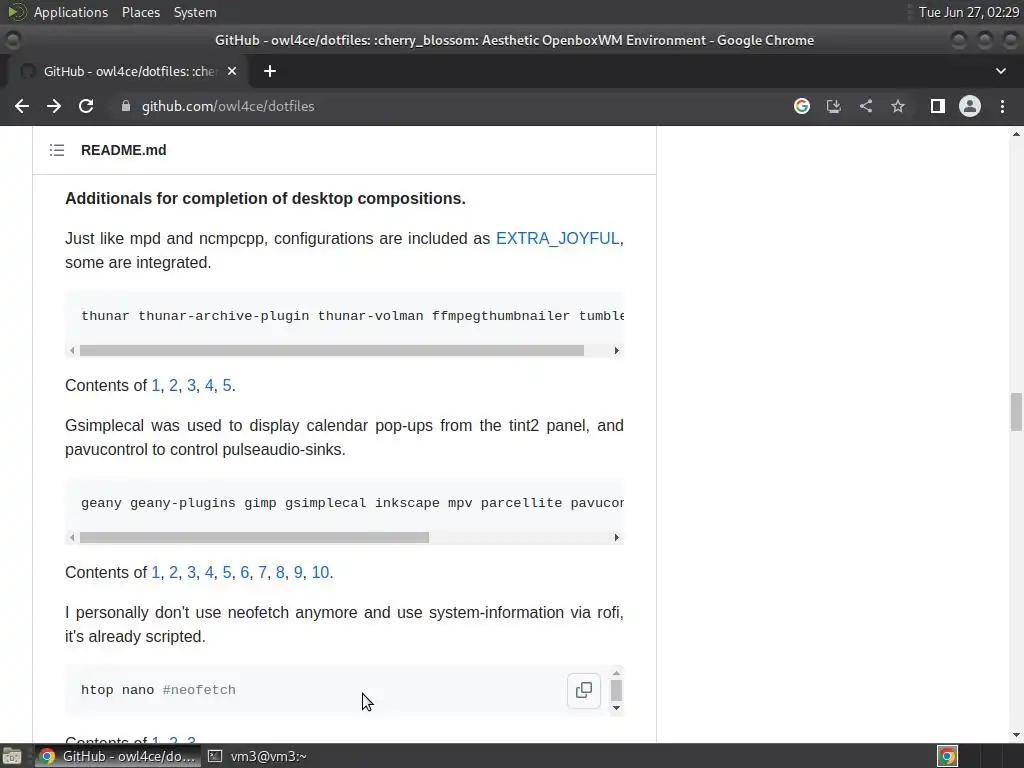
Task: Click the Additionals for completion heading
Action: click(265, 199)
